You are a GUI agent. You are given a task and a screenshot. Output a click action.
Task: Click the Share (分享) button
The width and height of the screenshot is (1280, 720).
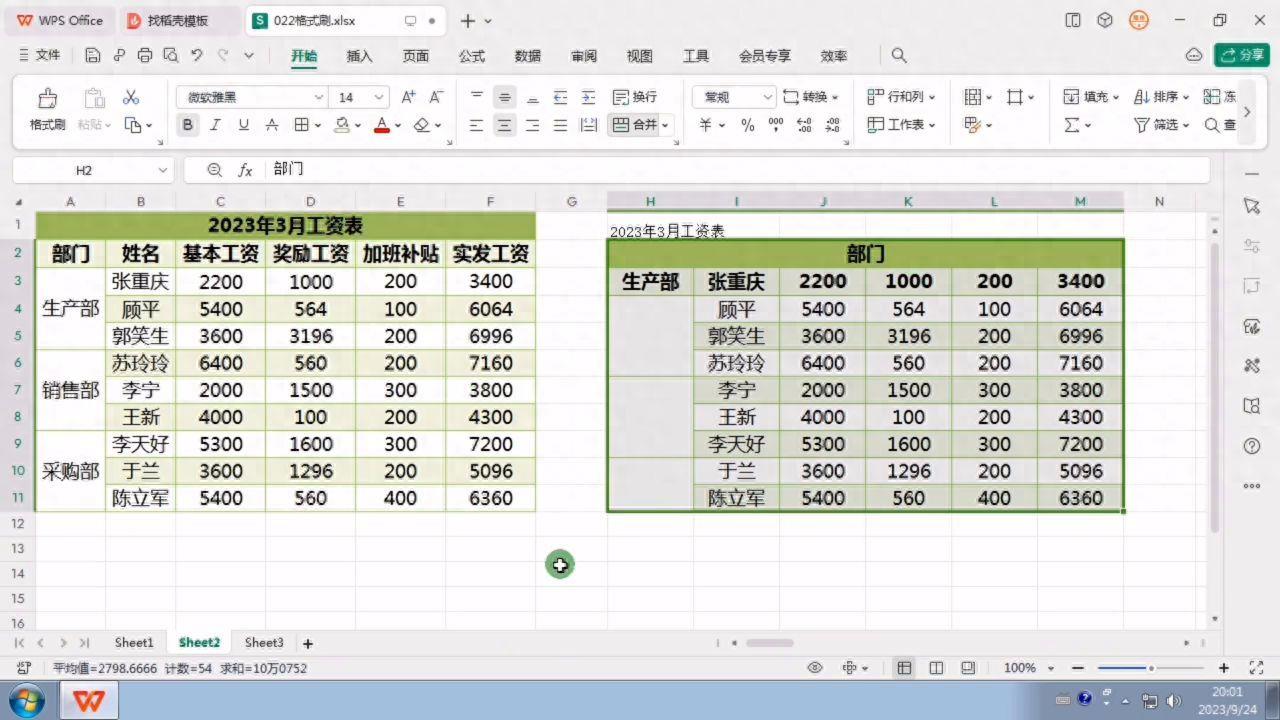pos(1241,55)
